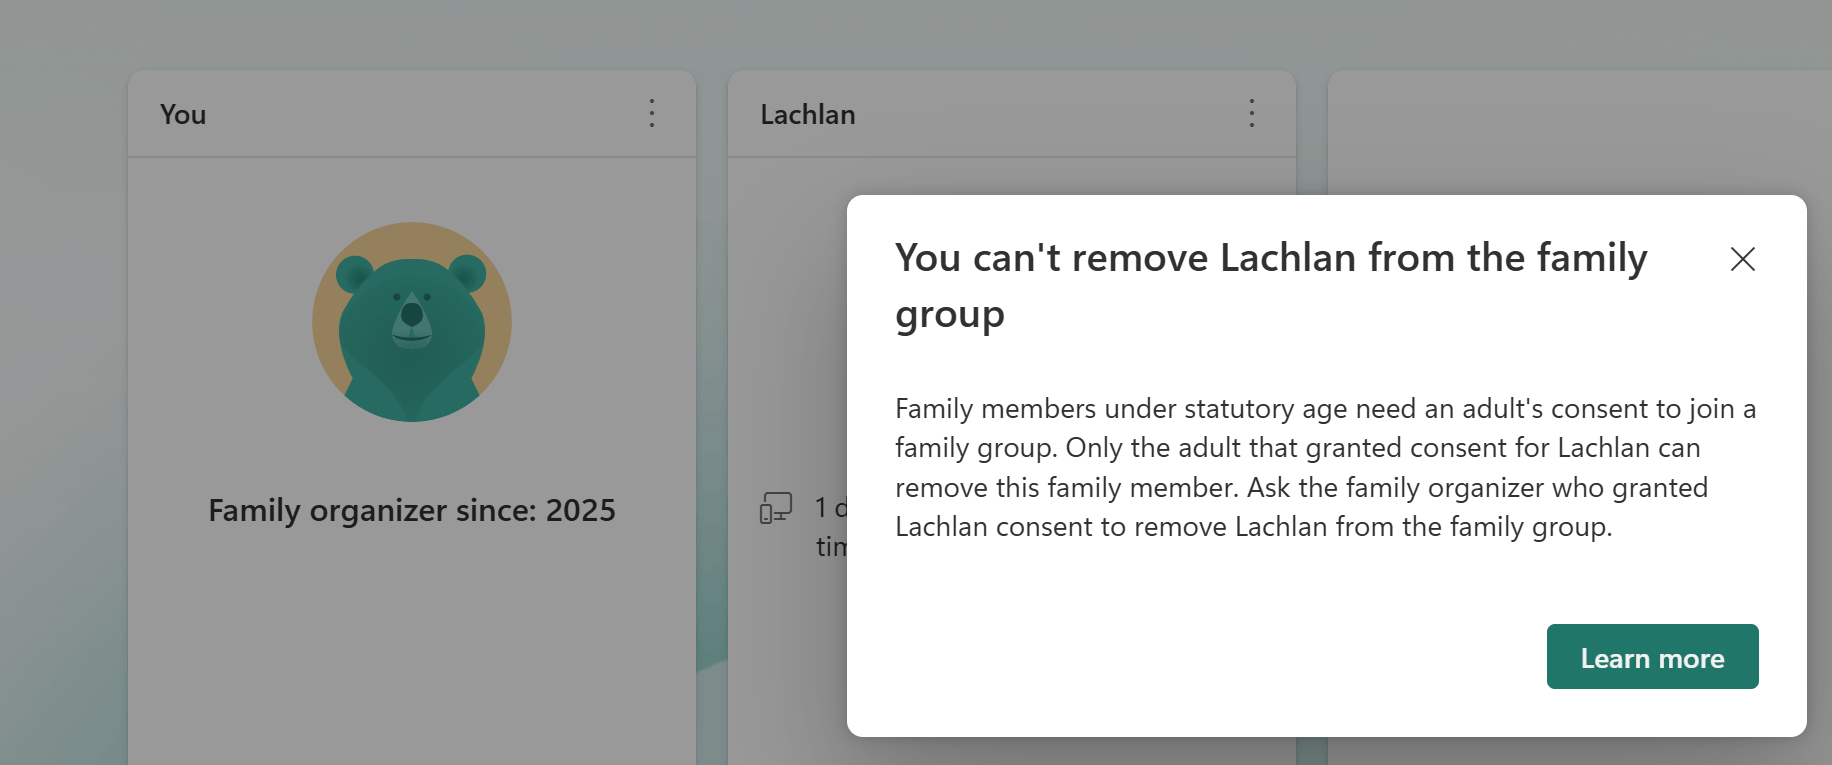Click the consent explanation paragraph in dialog
Viewport: 1832px width, 765px height.
pyautogui.click(x=1325, y=467)
